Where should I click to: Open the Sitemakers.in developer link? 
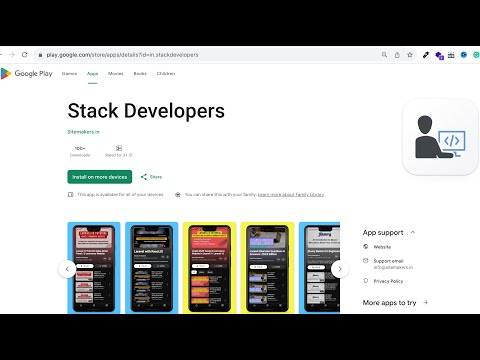[83, 132]
